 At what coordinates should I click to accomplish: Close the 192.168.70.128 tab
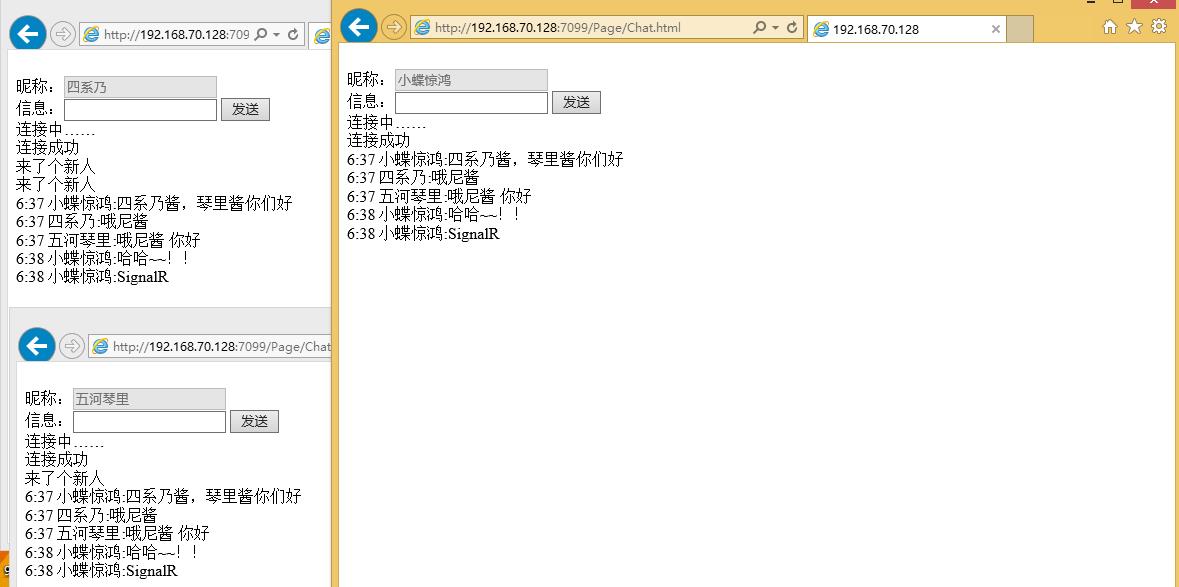(996, 29)
